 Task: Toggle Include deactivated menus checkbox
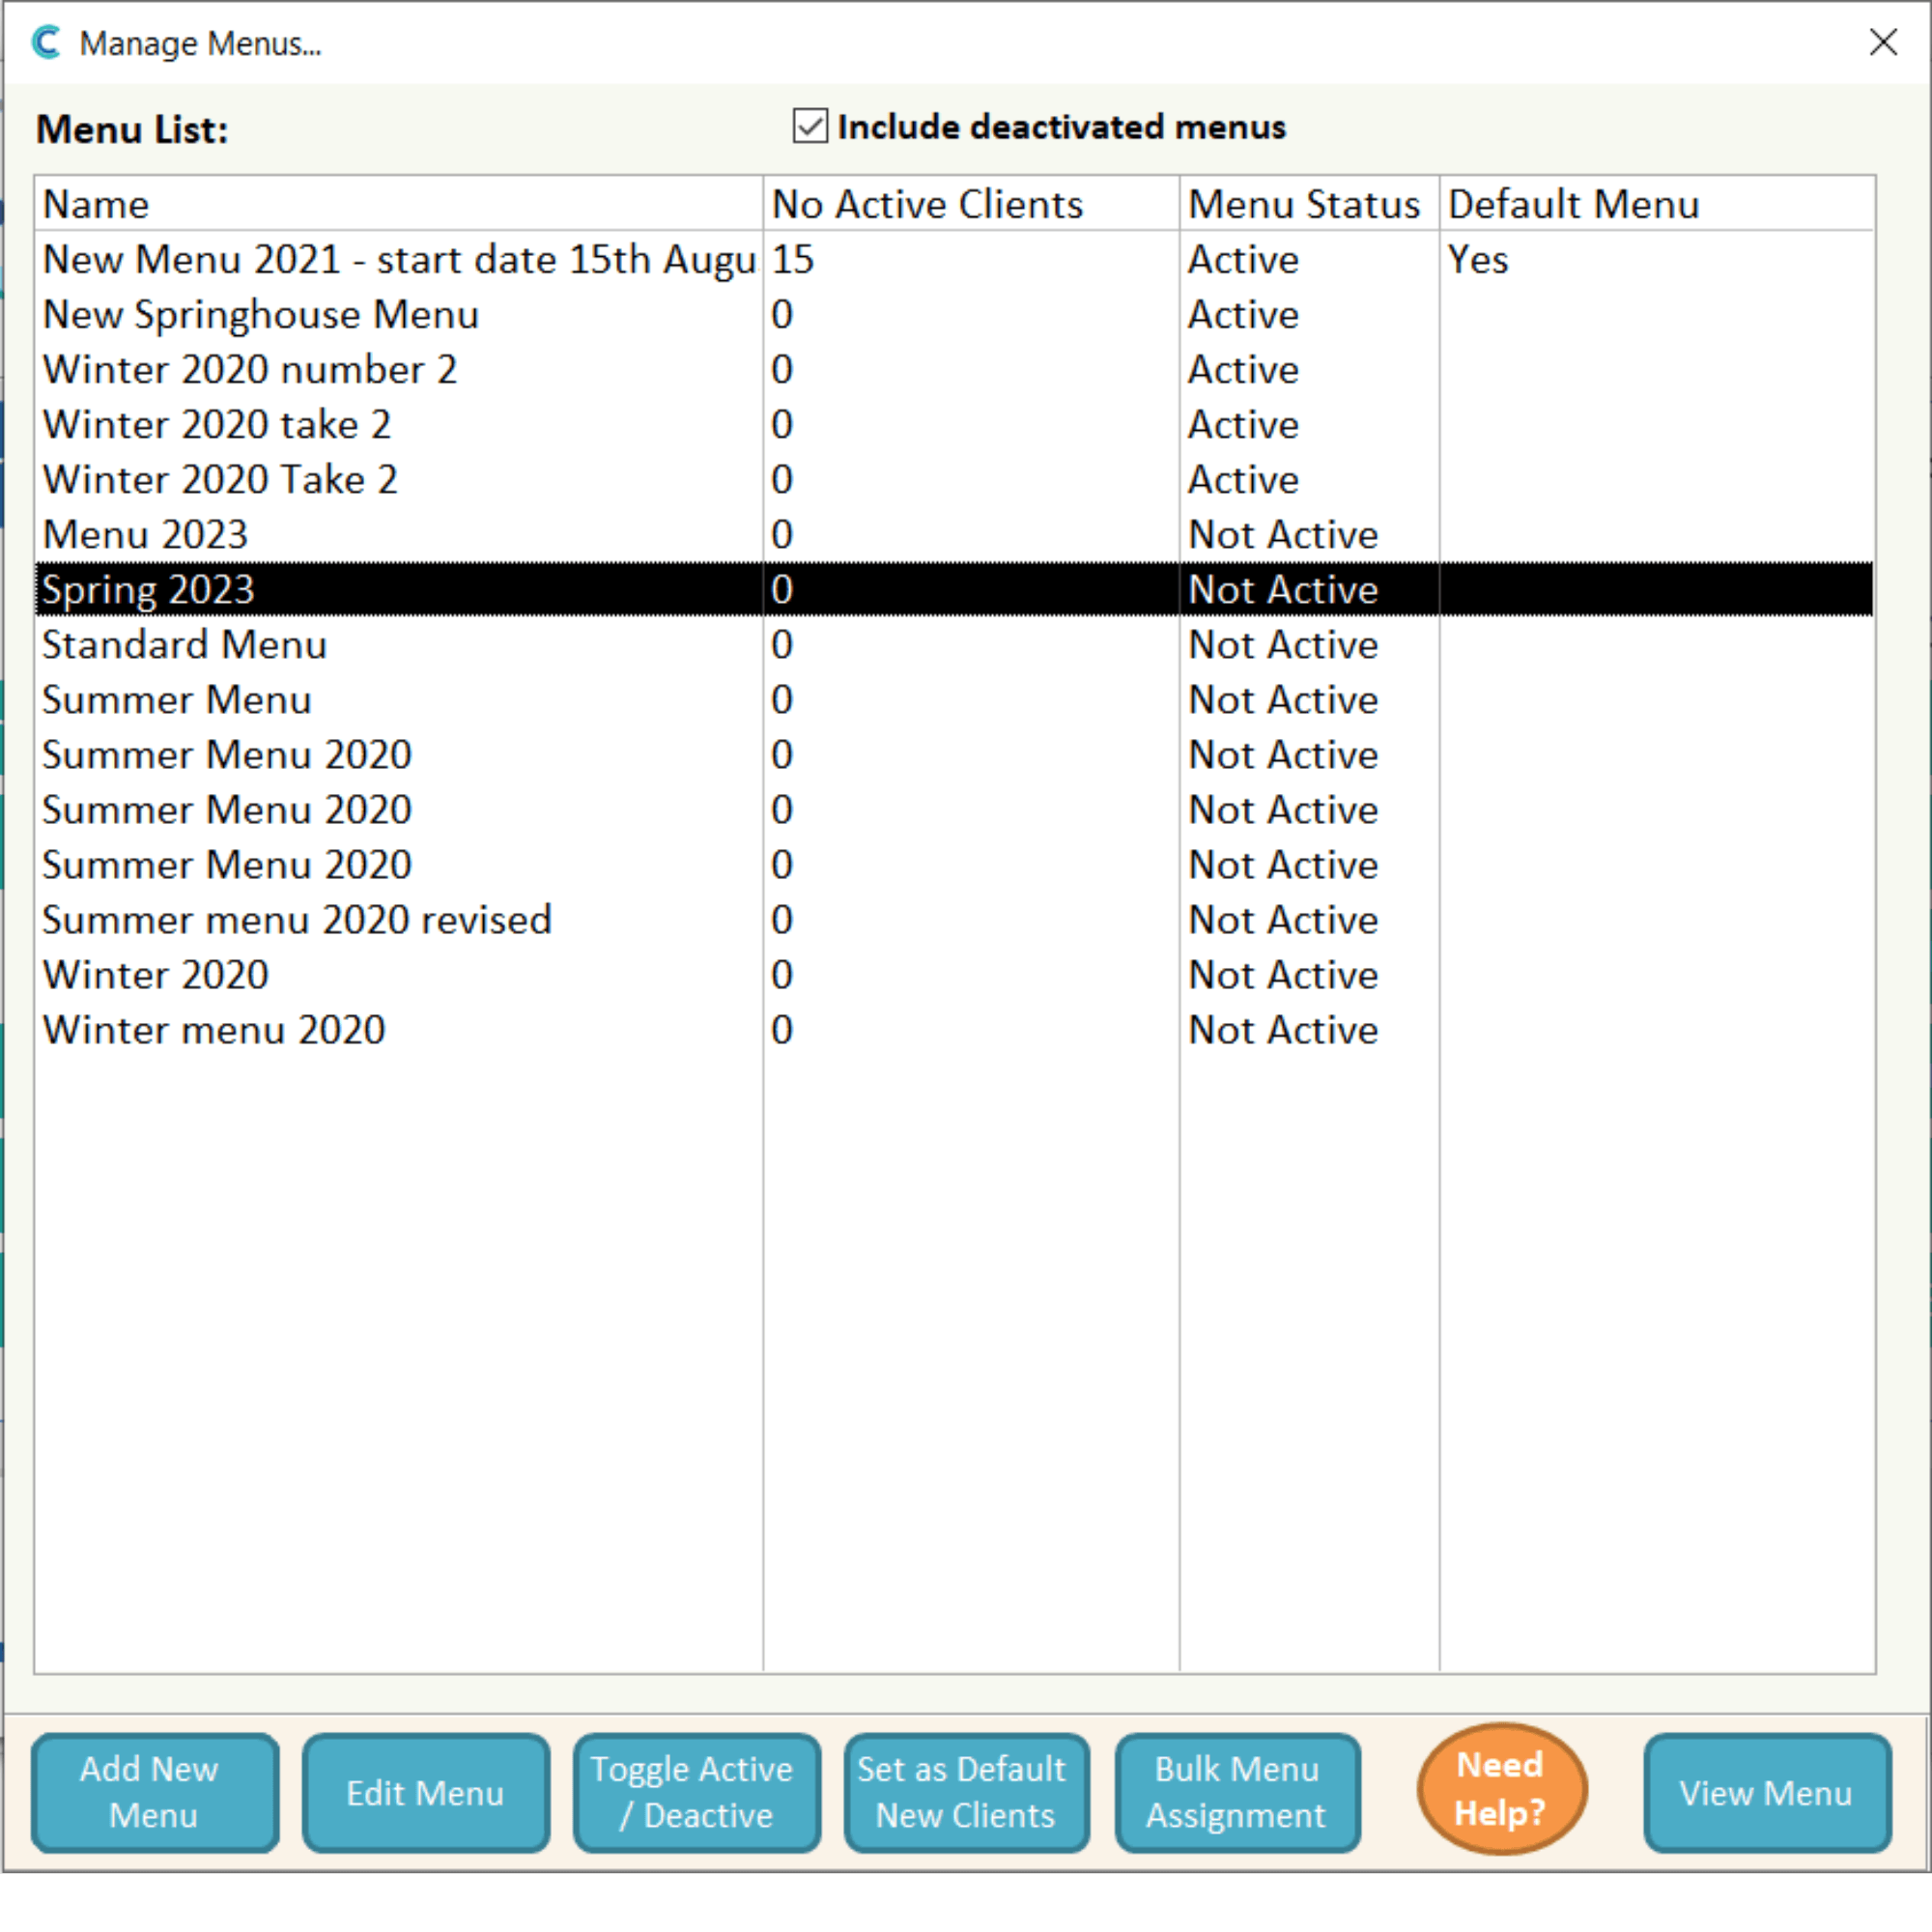tap(810, 126)
